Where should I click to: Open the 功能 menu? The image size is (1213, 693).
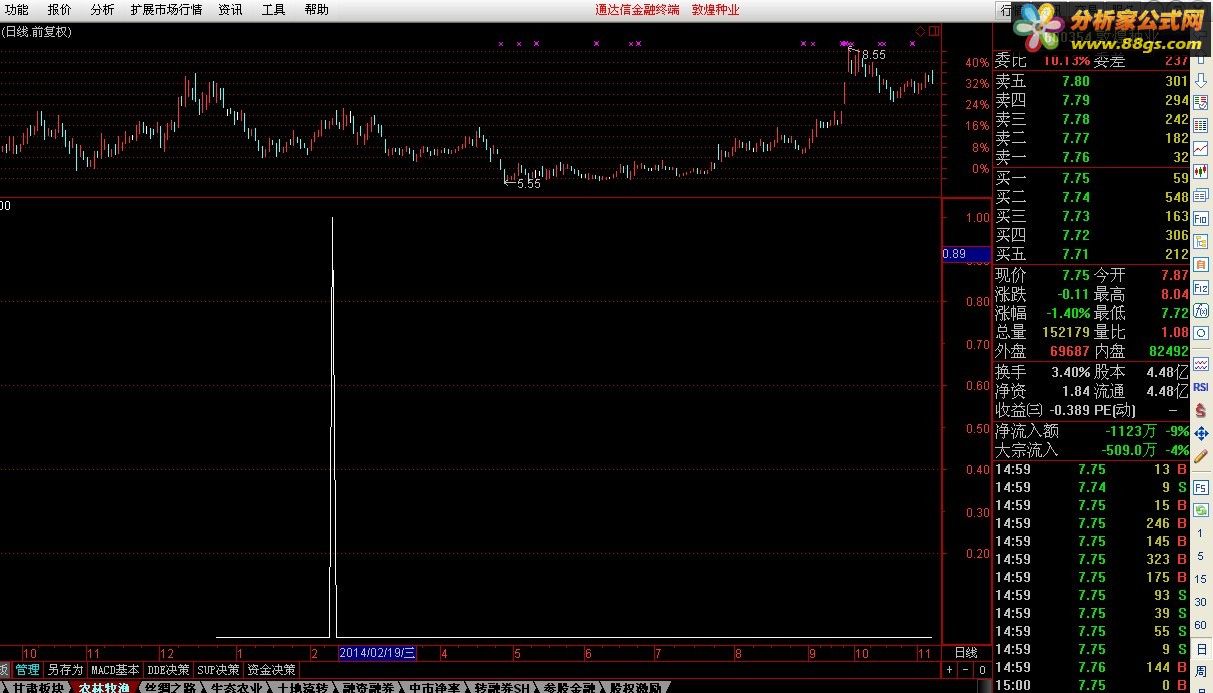pos(16,9)
